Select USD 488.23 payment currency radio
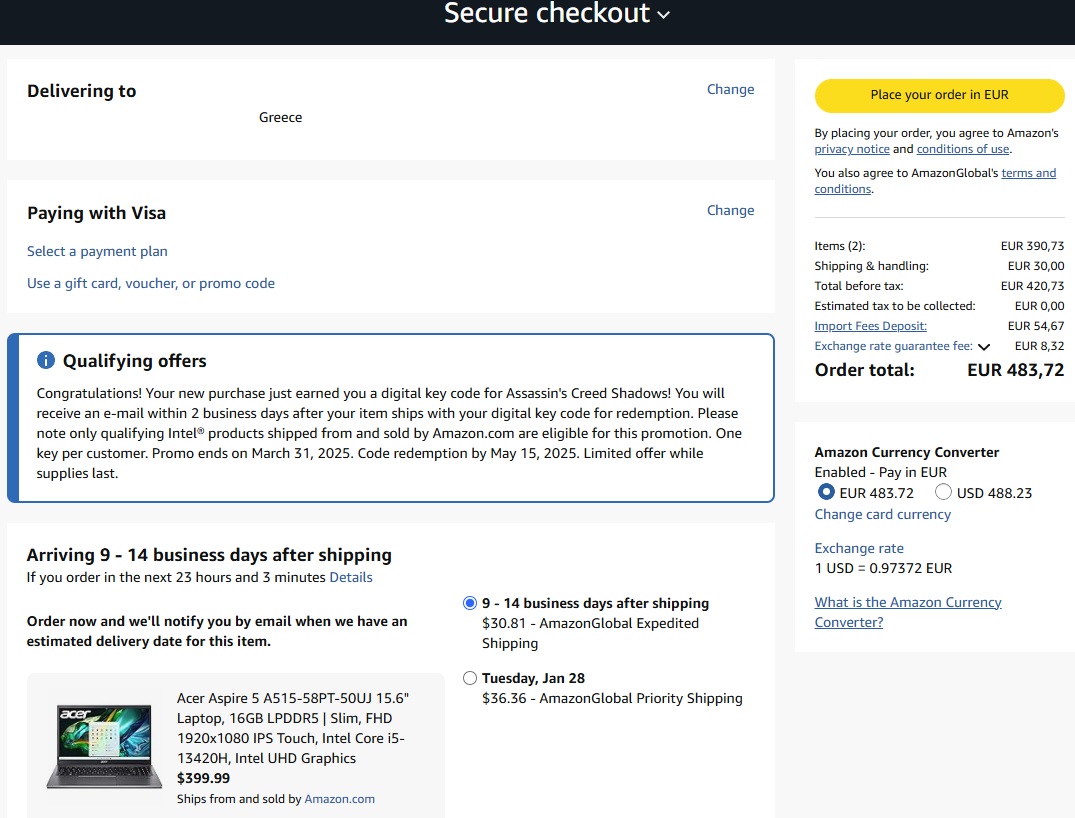 pyautogui.click(x=943, y=492)
